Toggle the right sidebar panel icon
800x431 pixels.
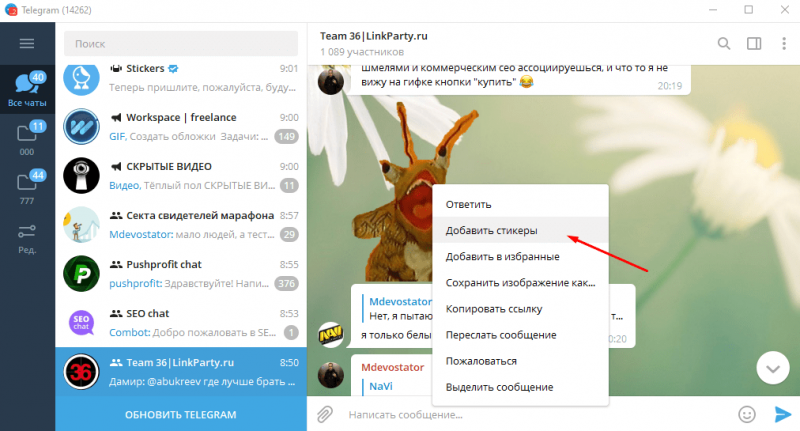[754, 43]
